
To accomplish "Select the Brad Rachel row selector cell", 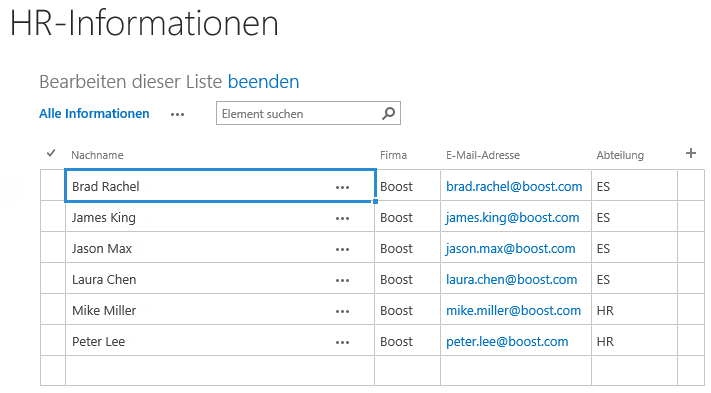I will click(x=53, y=185).
